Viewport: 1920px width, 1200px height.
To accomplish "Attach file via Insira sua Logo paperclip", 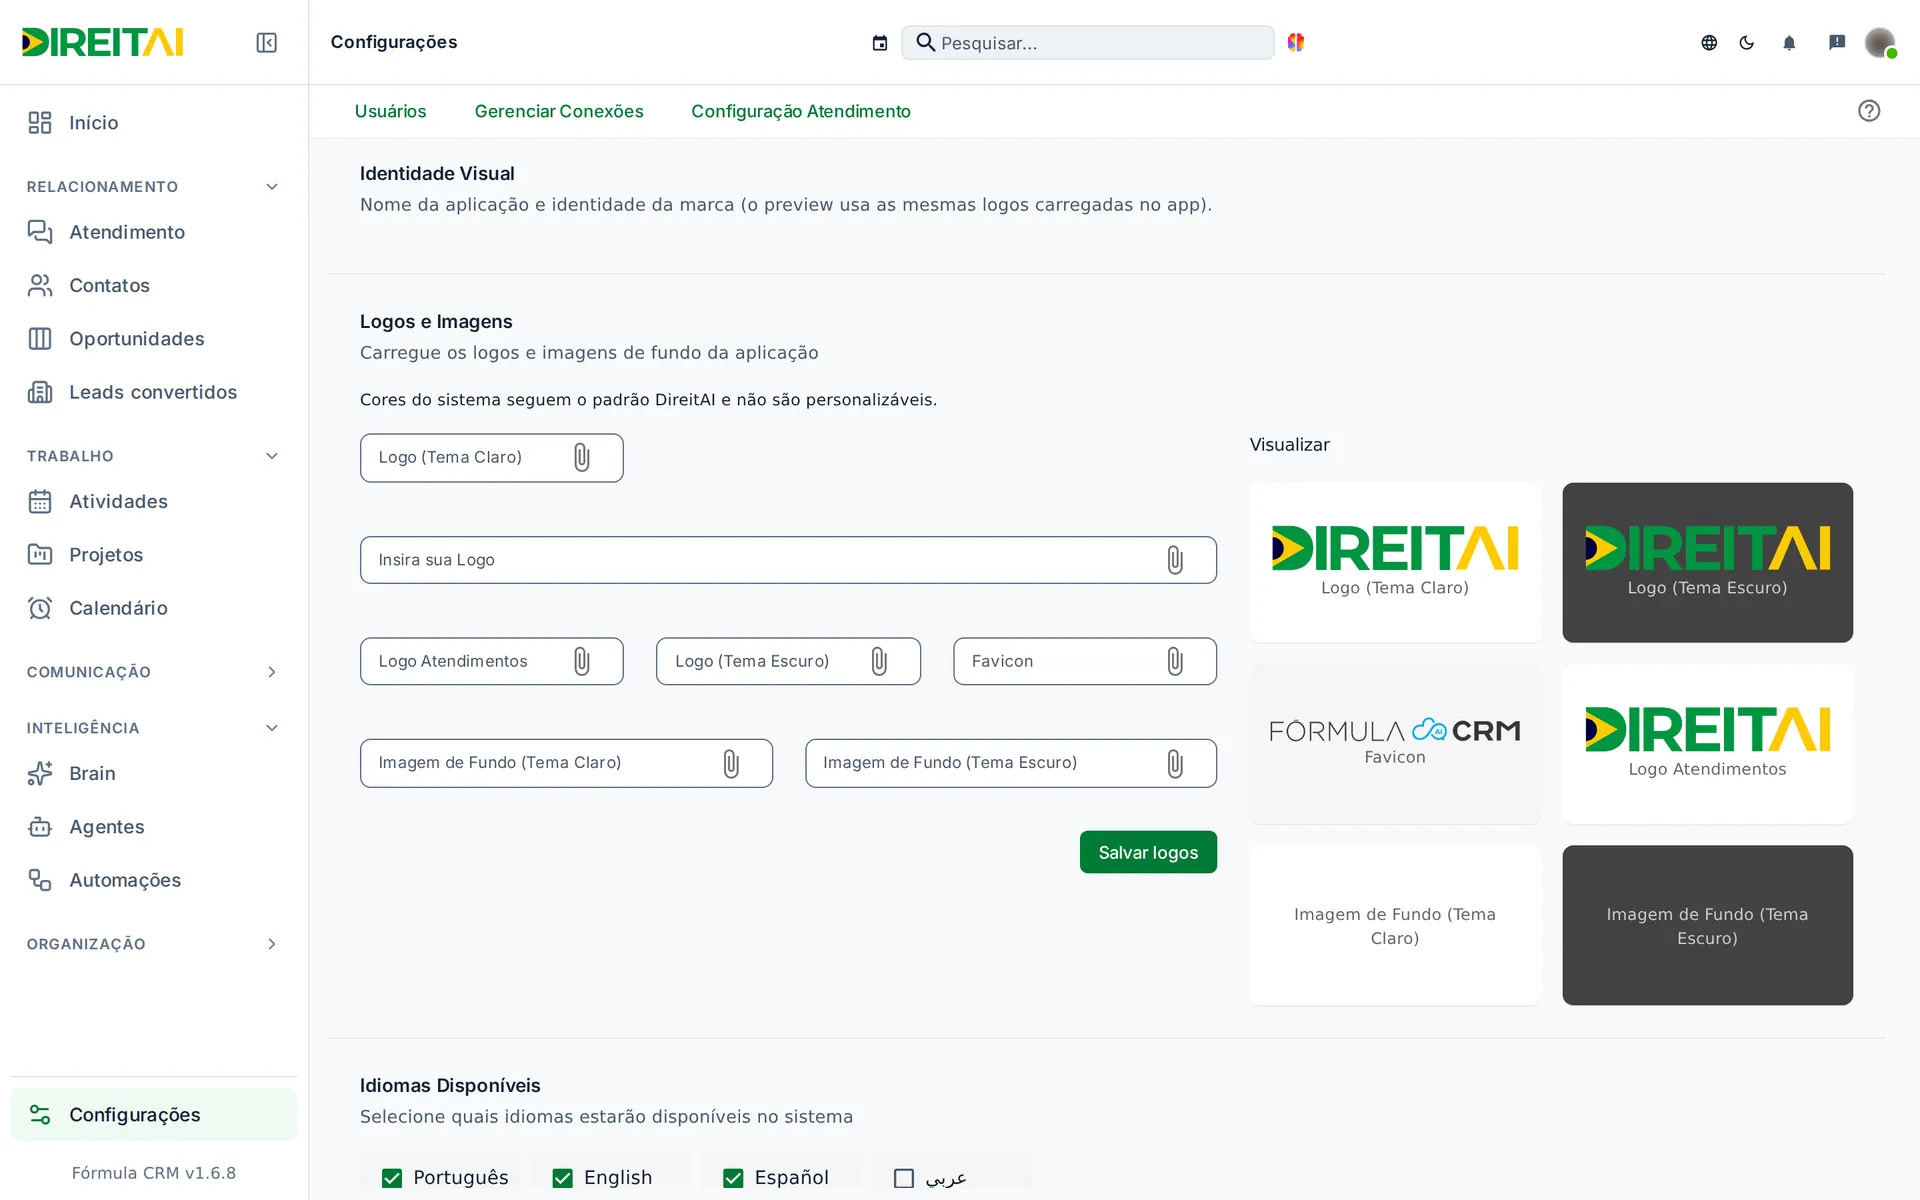I will pos(1175,560).
